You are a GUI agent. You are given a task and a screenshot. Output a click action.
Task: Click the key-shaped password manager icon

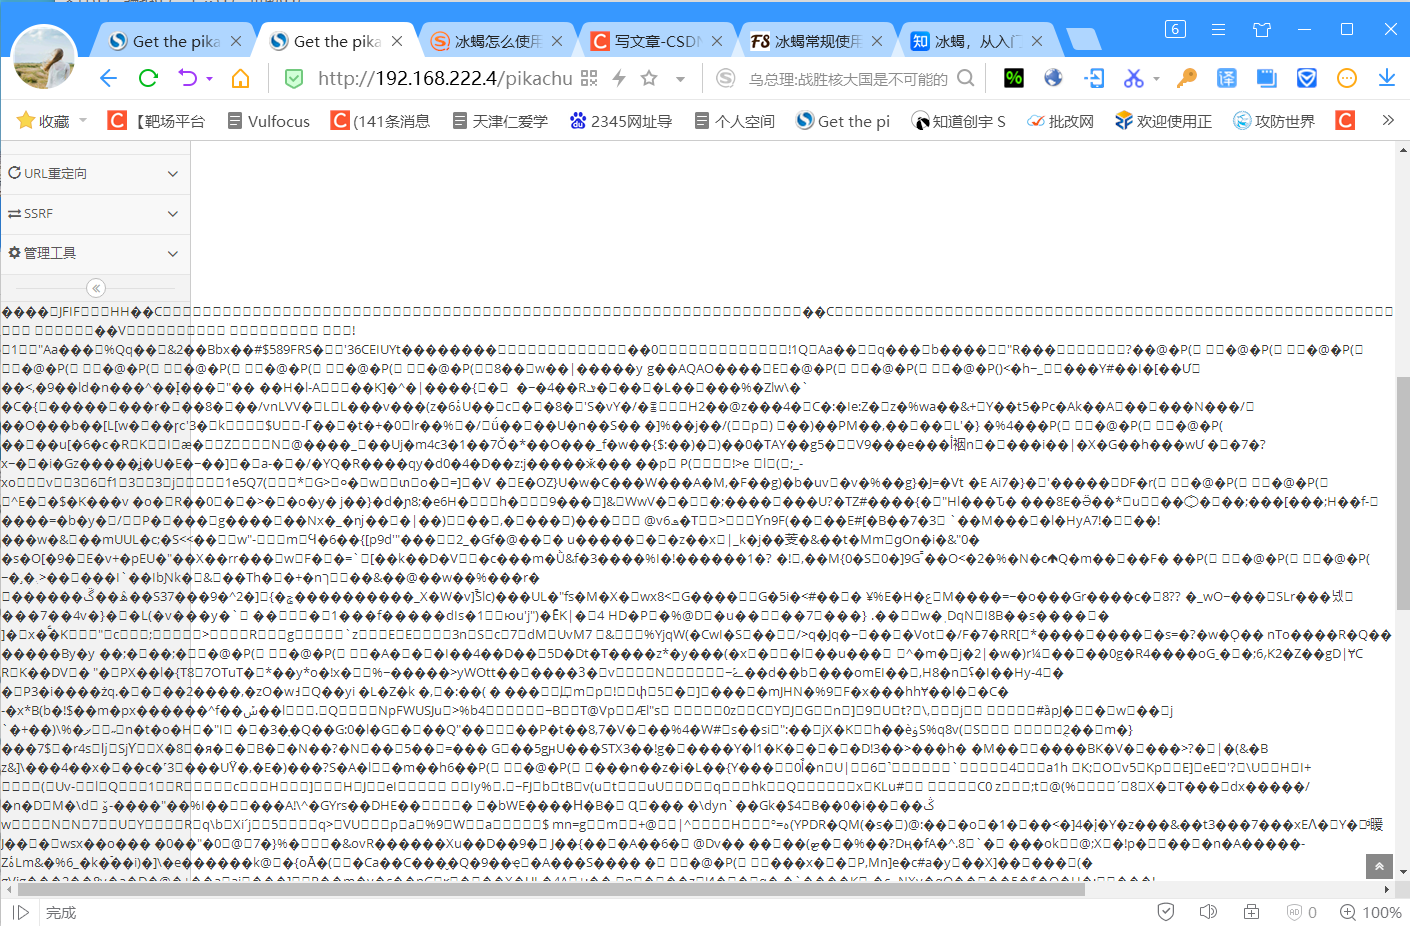point(1188,77)
